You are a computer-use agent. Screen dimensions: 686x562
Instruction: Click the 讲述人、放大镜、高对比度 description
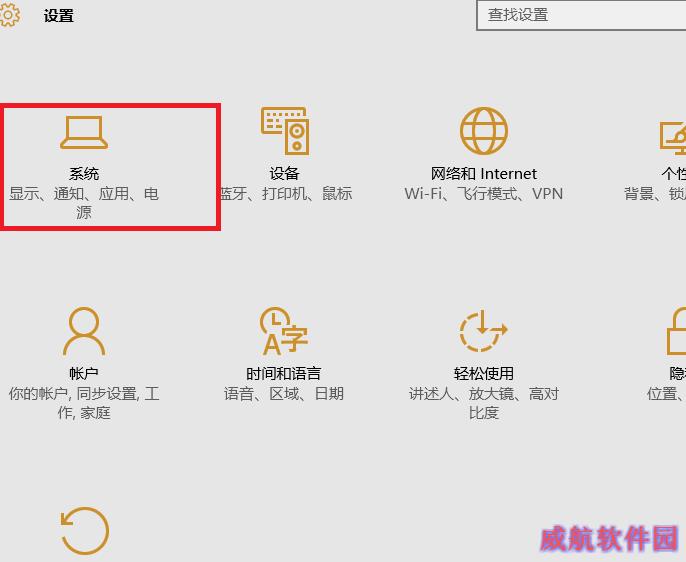tap(484, 403)
